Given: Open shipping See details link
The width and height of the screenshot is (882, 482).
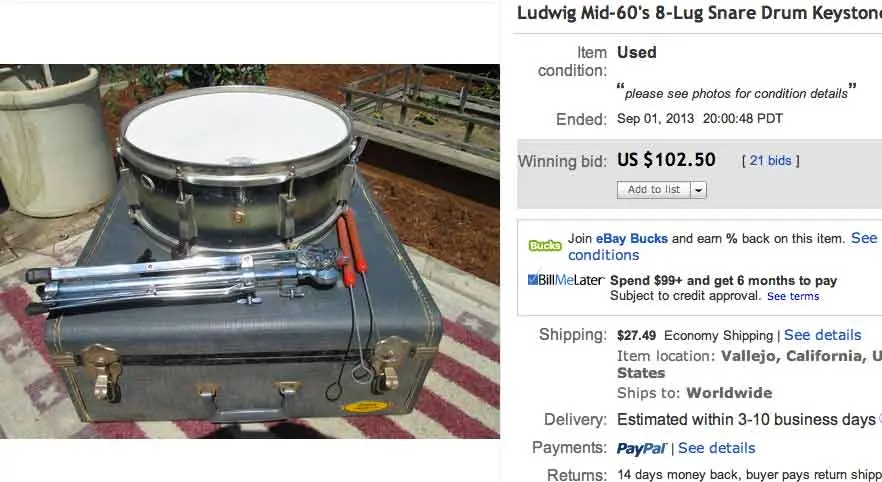Looking at the screenshot, I should 822,335.
